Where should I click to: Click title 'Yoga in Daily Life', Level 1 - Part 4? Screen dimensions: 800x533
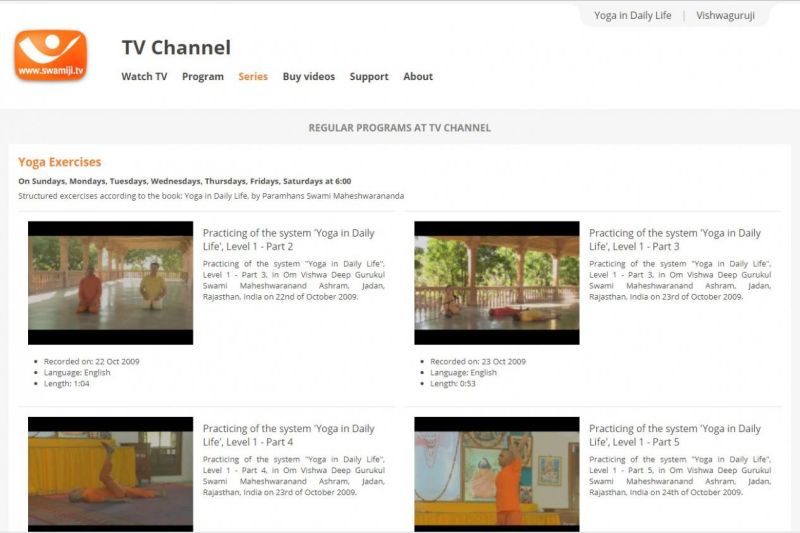[289, 436]
